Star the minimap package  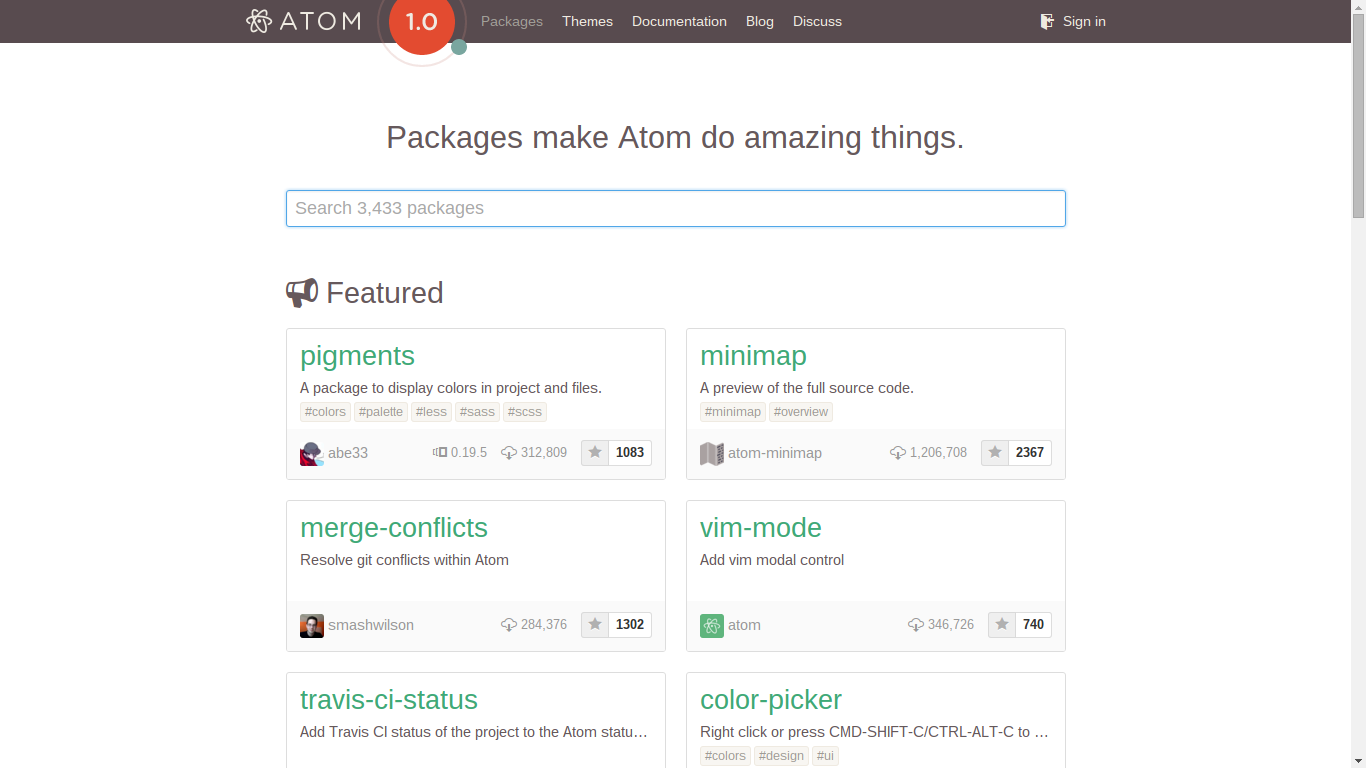click(995, 453)
